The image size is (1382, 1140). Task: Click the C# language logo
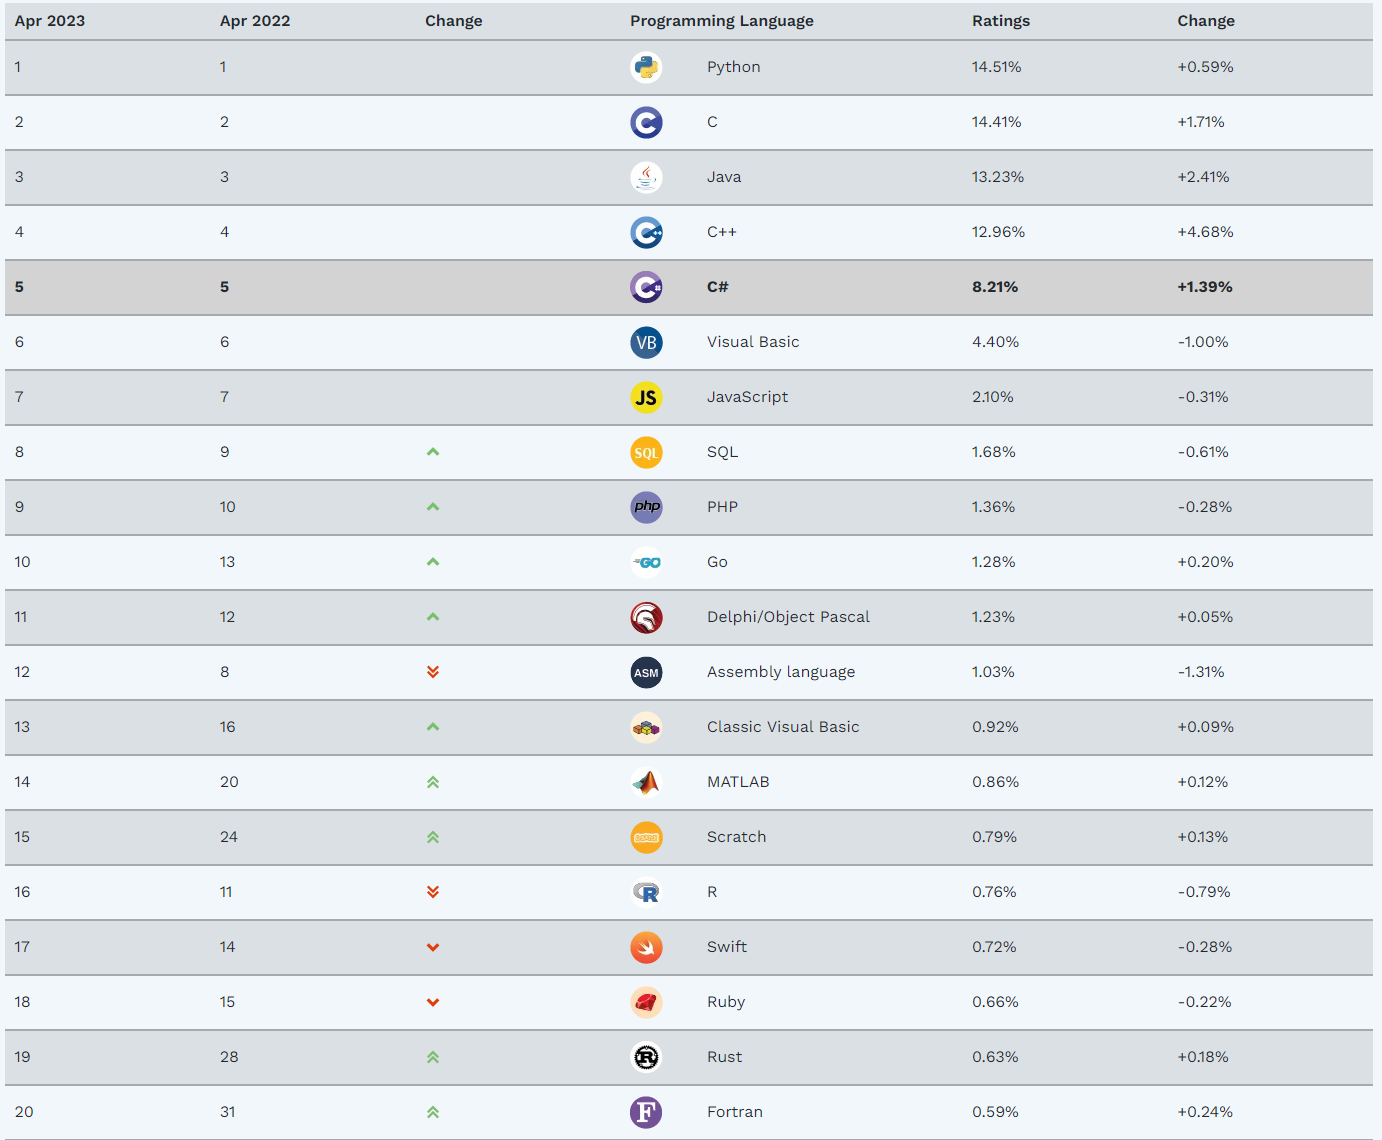(646, 287)
